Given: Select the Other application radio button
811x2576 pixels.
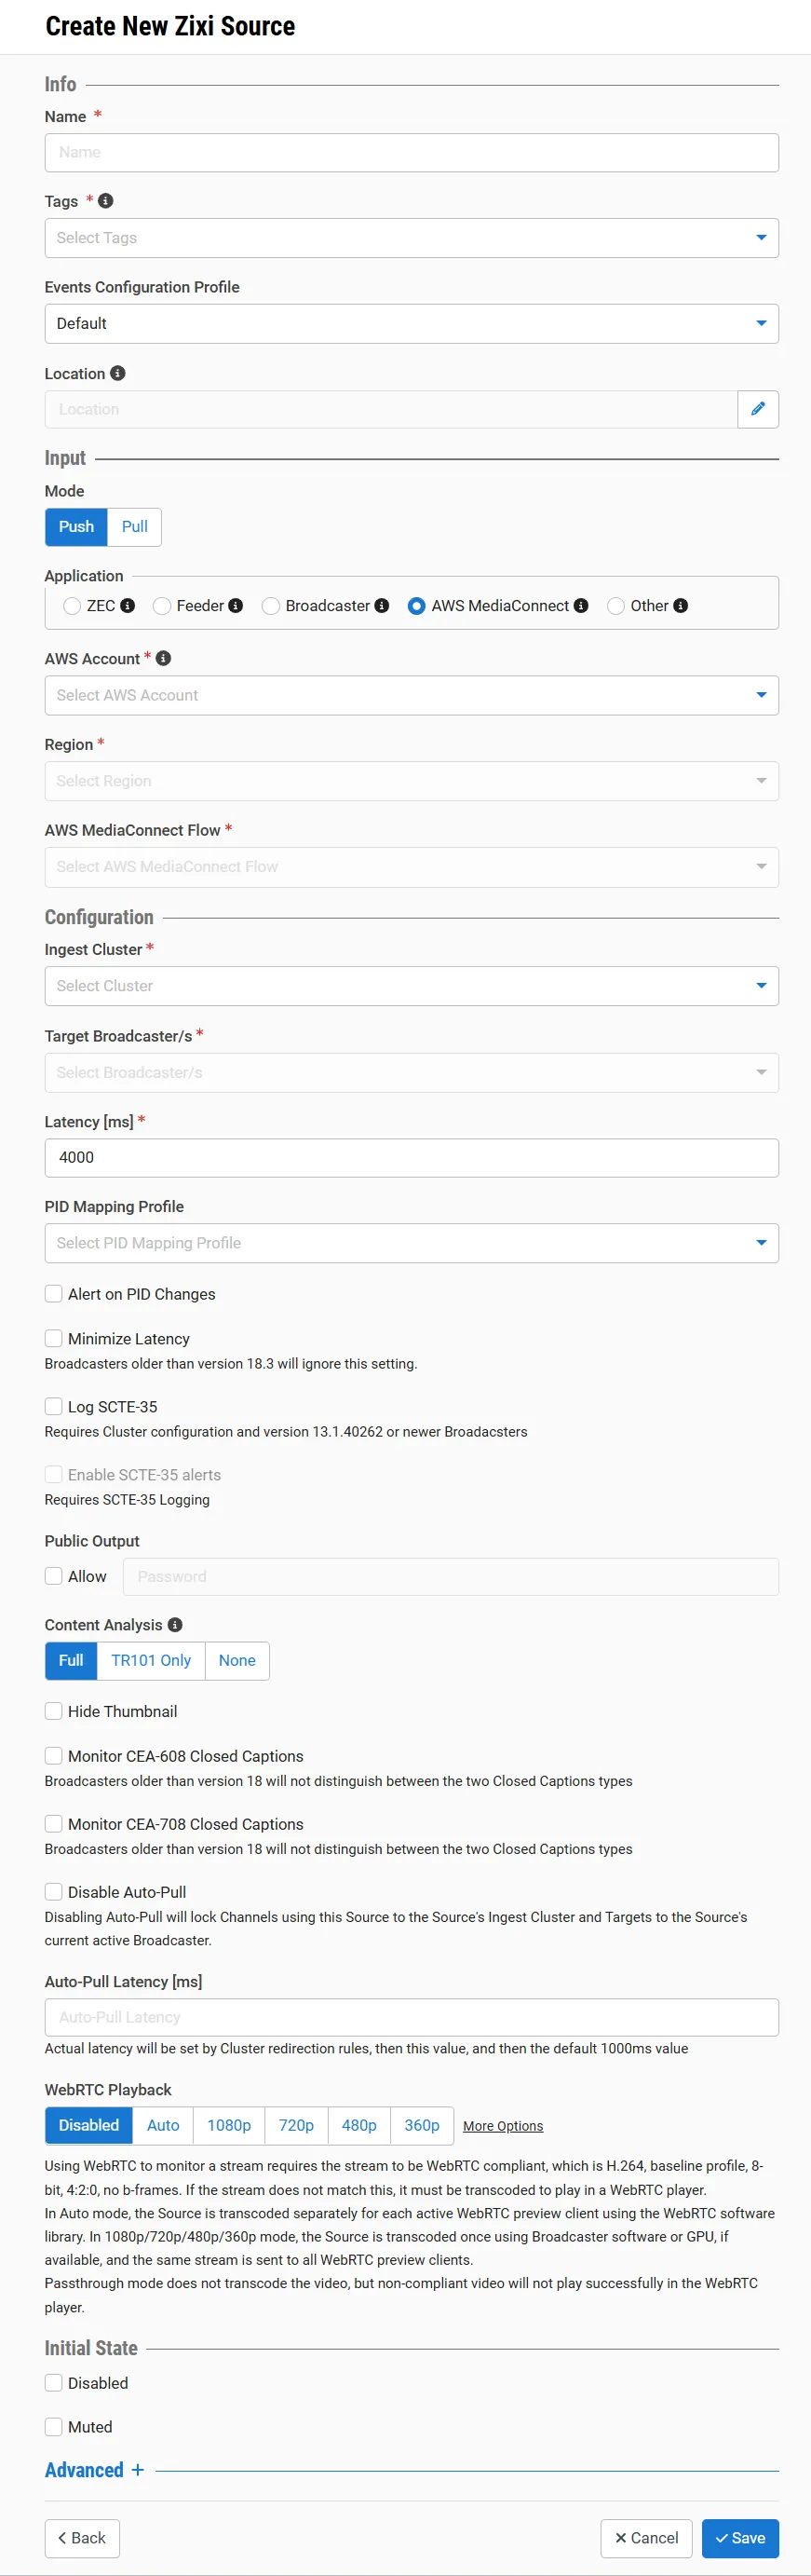Looking at the screenshot, I should click(616, 606).
